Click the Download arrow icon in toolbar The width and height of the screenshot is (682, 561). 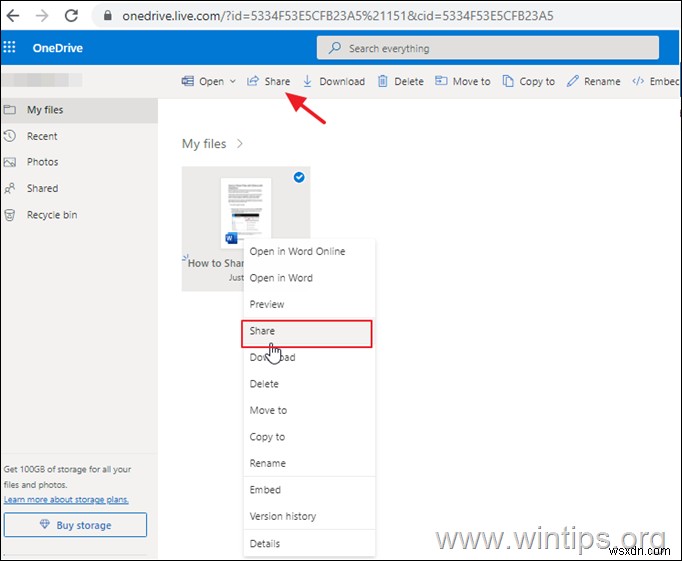click(307, 81)
